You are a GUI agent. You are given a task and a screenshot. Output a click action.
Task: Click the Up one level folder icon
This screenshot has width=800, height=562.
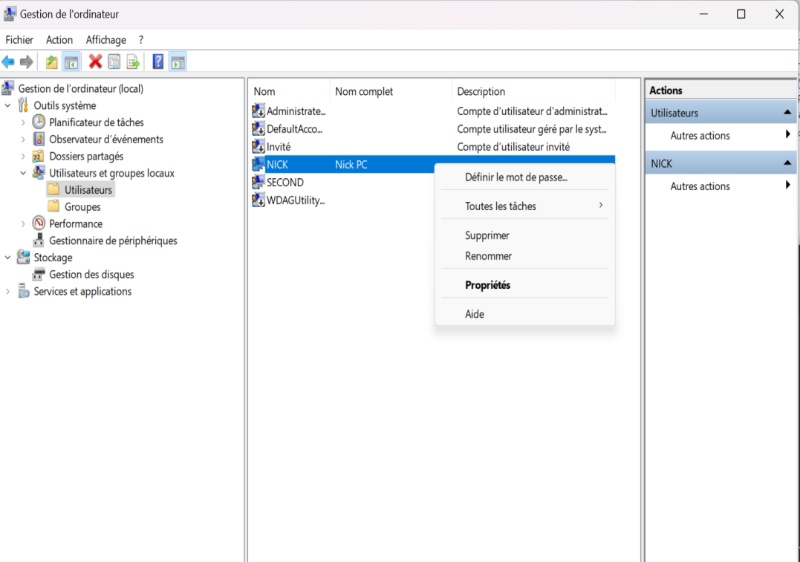pyautogui.click(x=52, y=62)
